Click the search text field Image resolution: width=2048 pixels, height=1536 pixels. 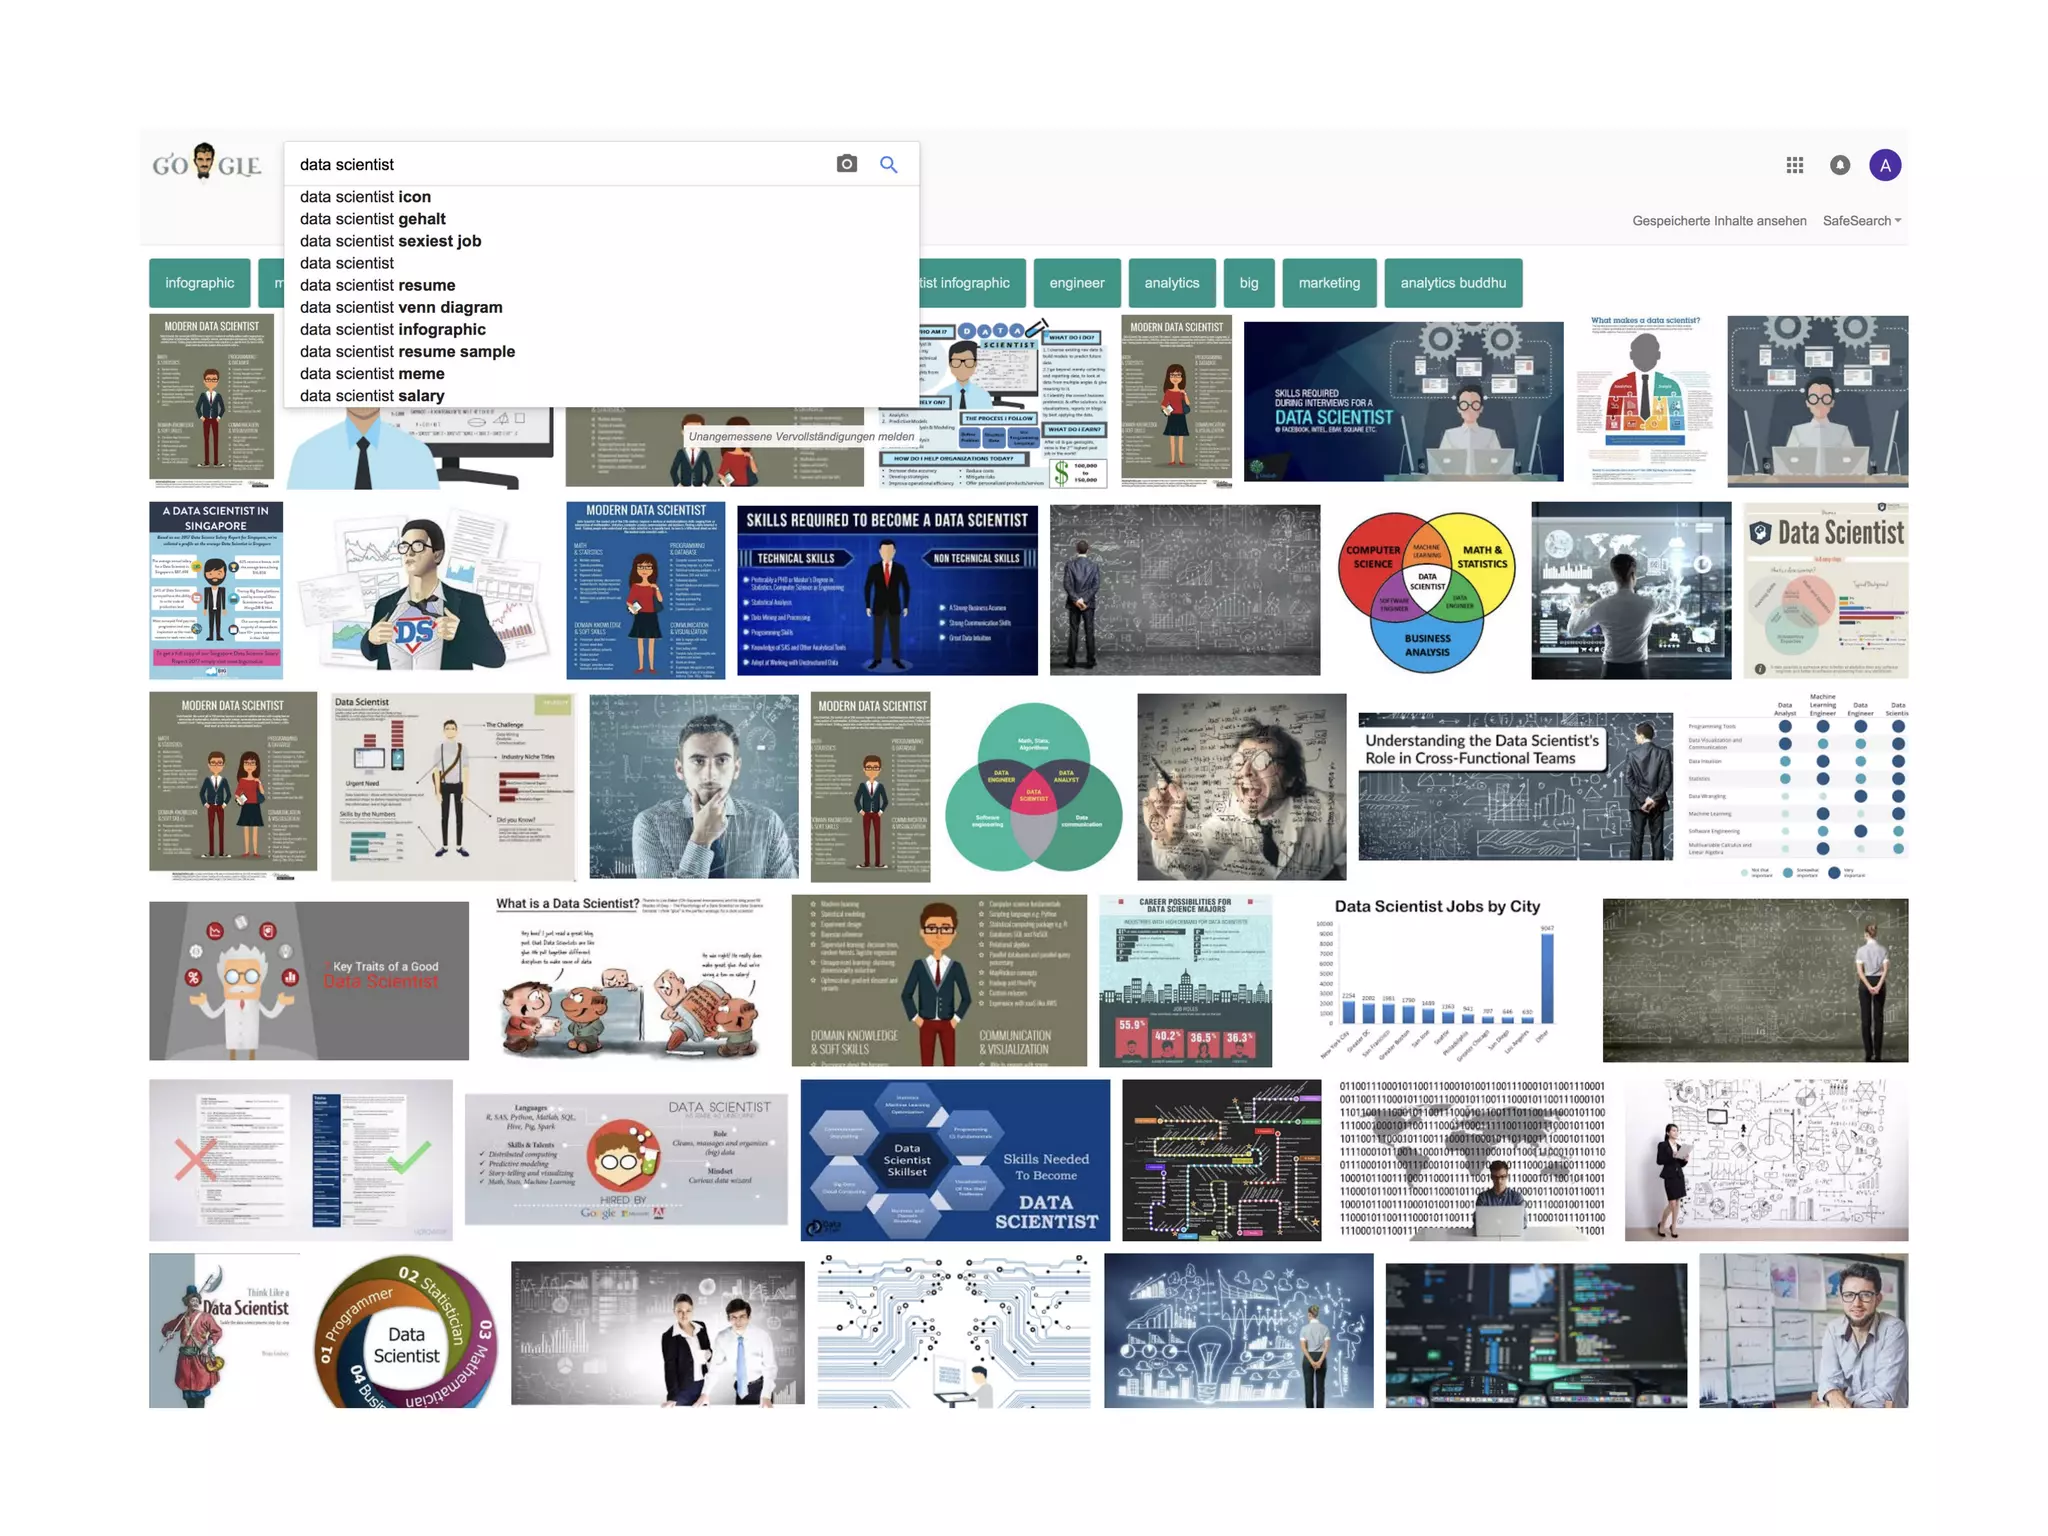(x=560, y=164)
